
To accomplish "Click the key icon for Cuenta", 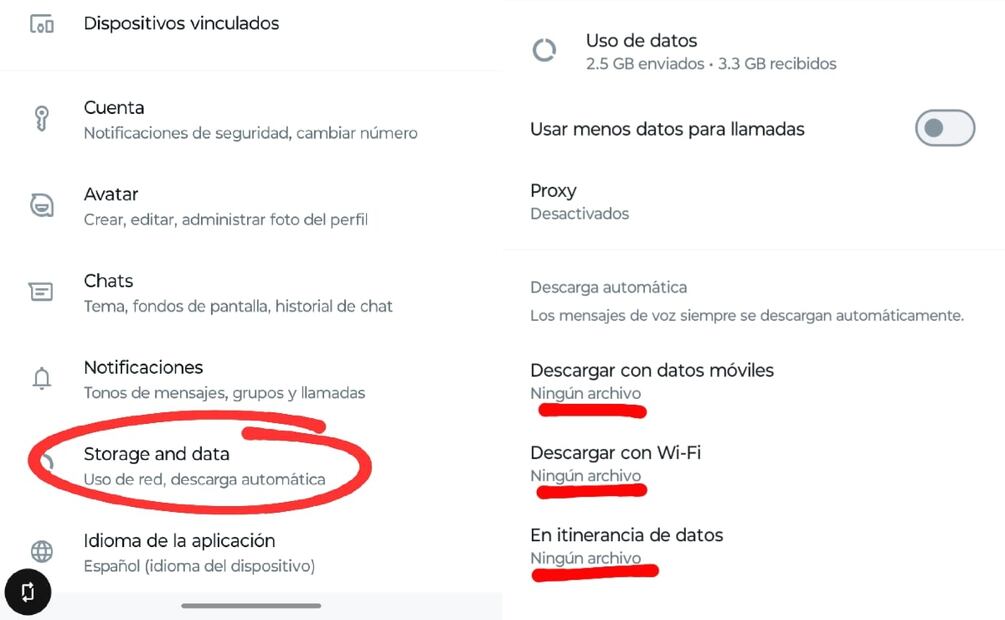I will (42, 119).
